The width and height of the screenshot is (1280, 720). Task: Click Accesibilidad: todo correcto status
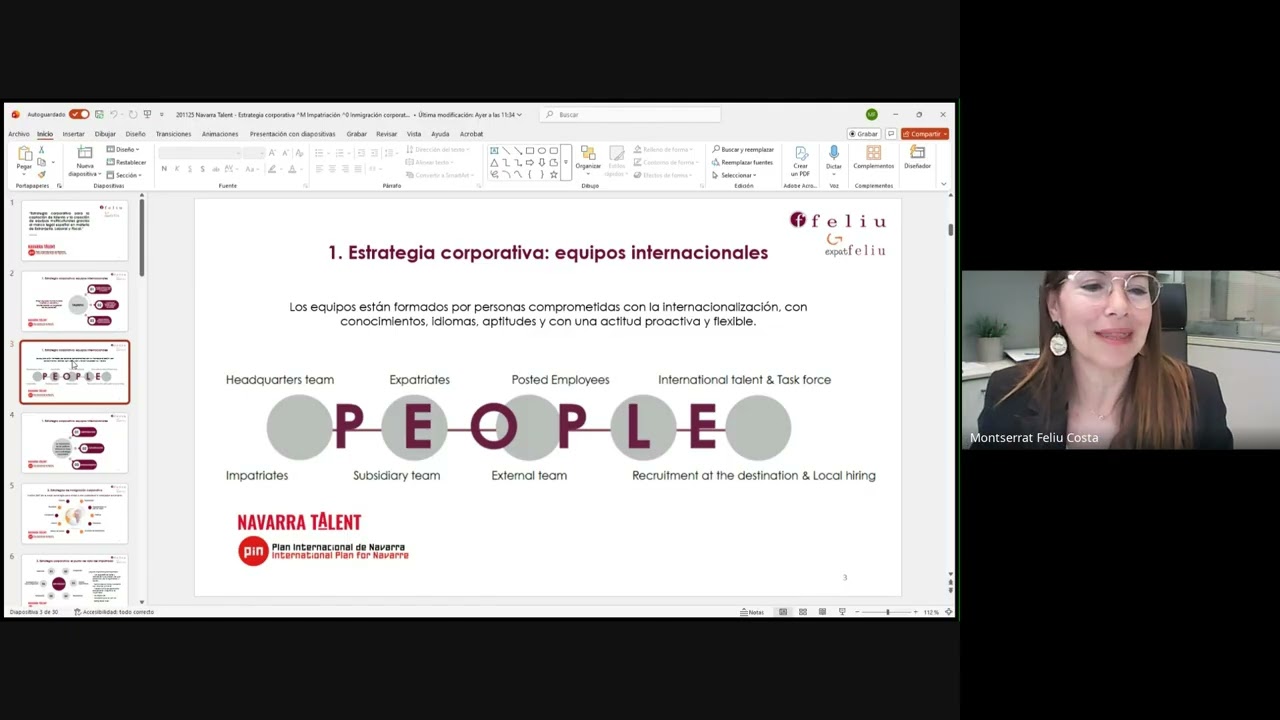(x=114, y=612)
